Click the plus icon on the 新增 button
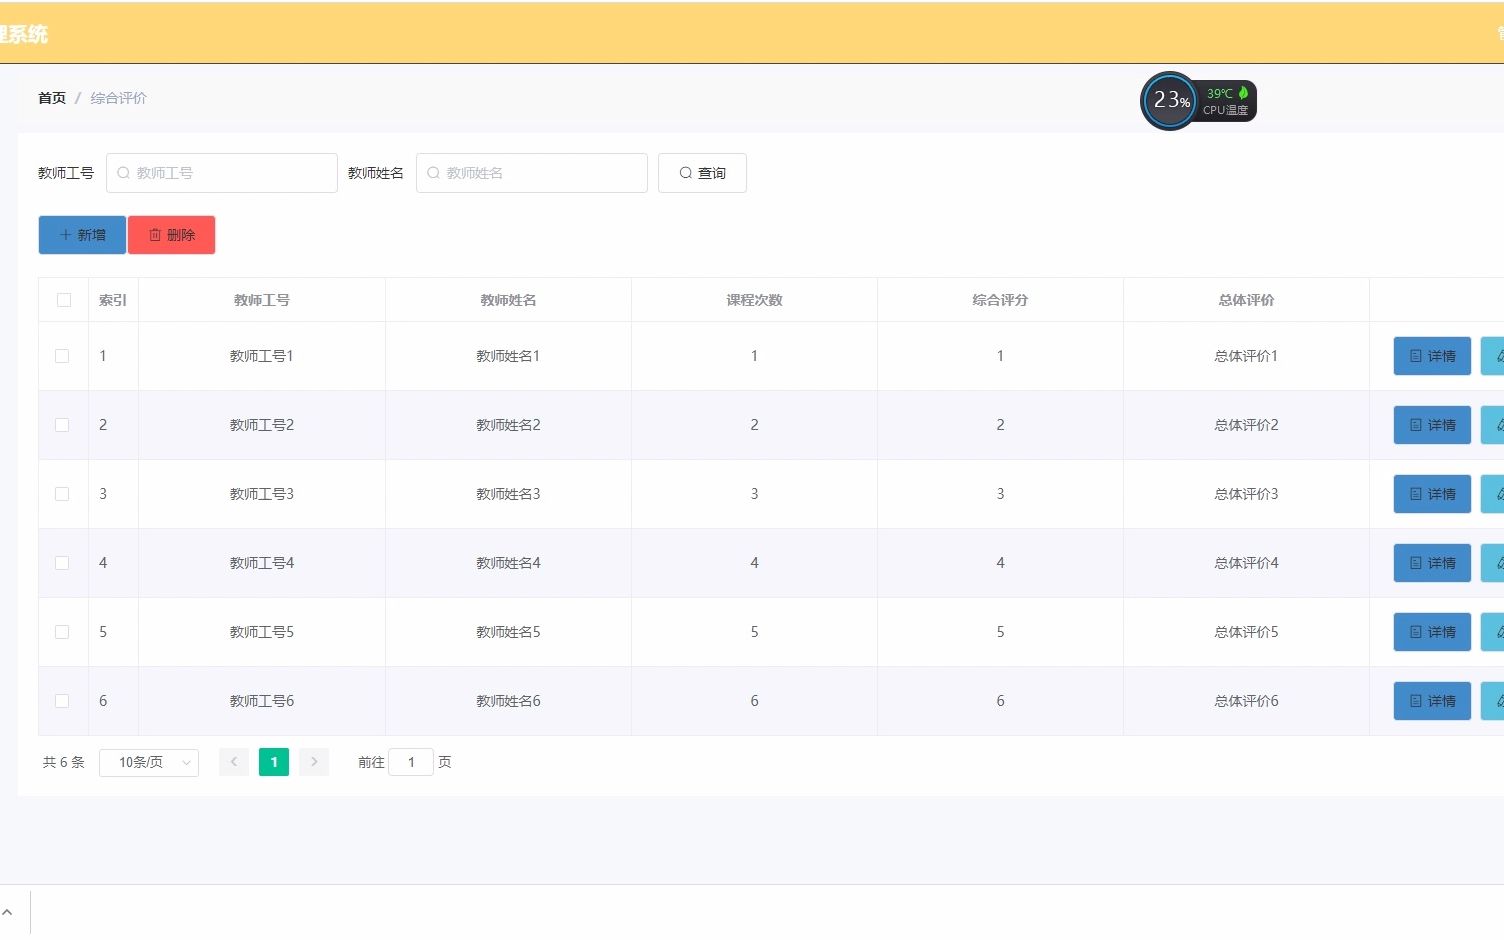 click(68, 234)
